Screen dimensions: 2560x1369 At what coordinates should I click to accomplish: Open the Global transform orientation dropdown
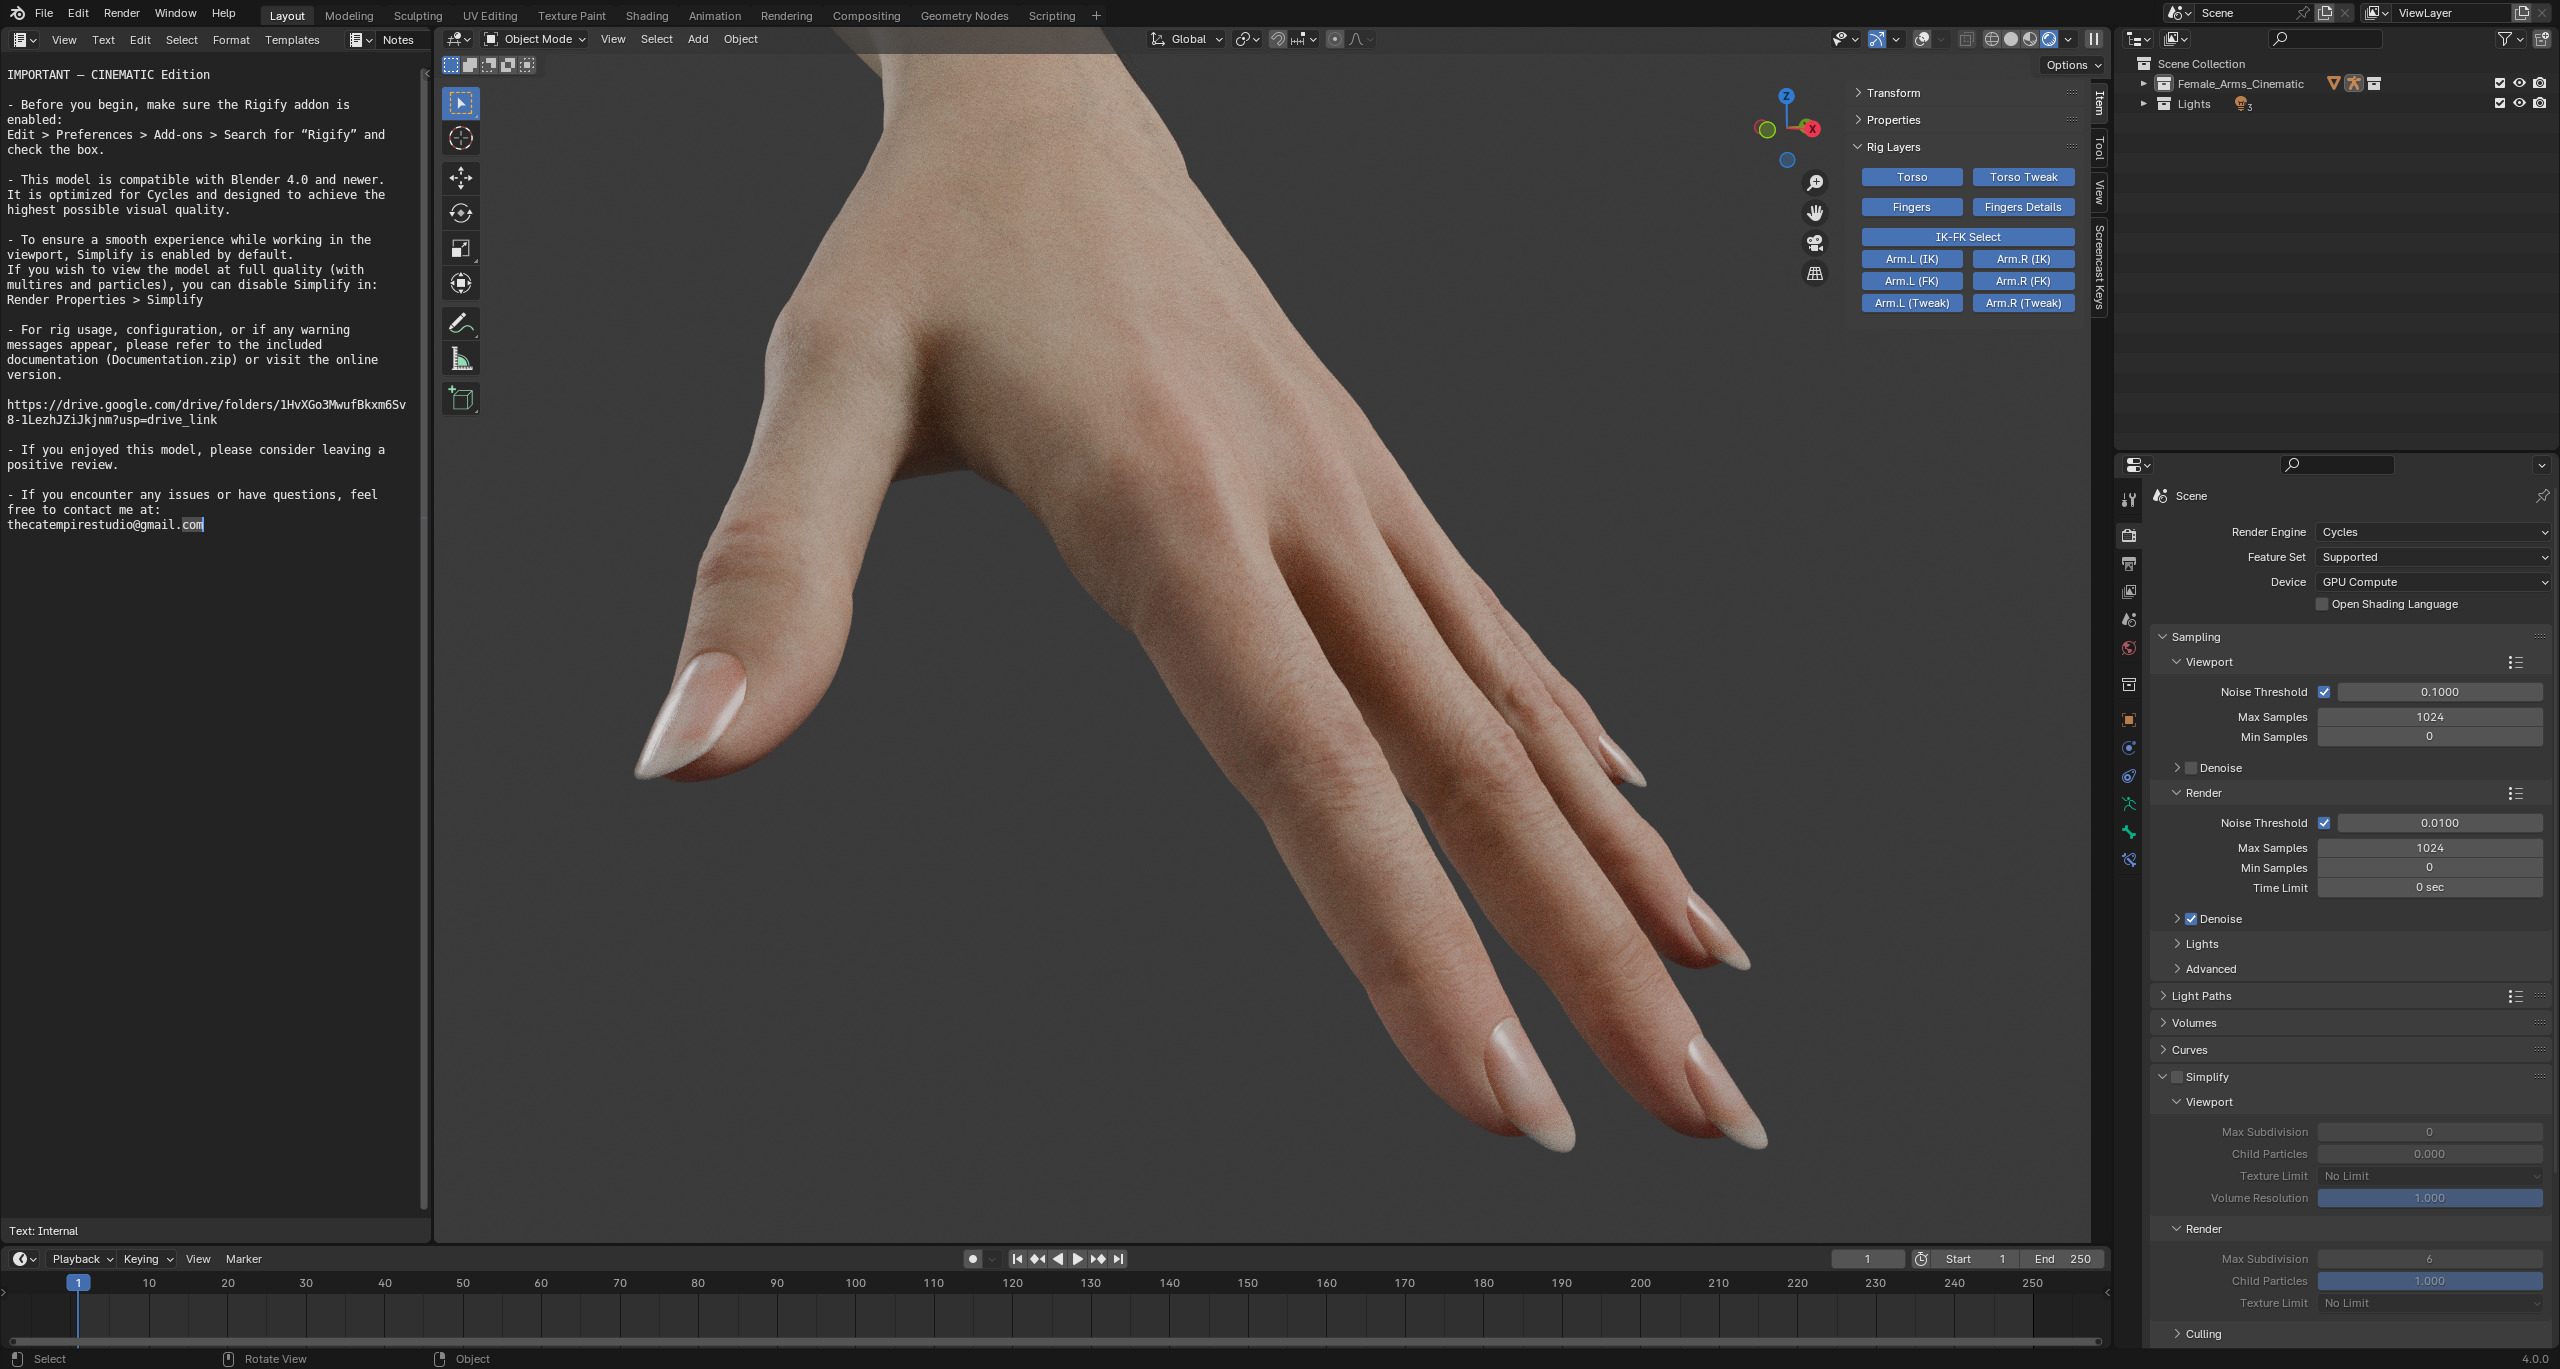pos(1187,39)
